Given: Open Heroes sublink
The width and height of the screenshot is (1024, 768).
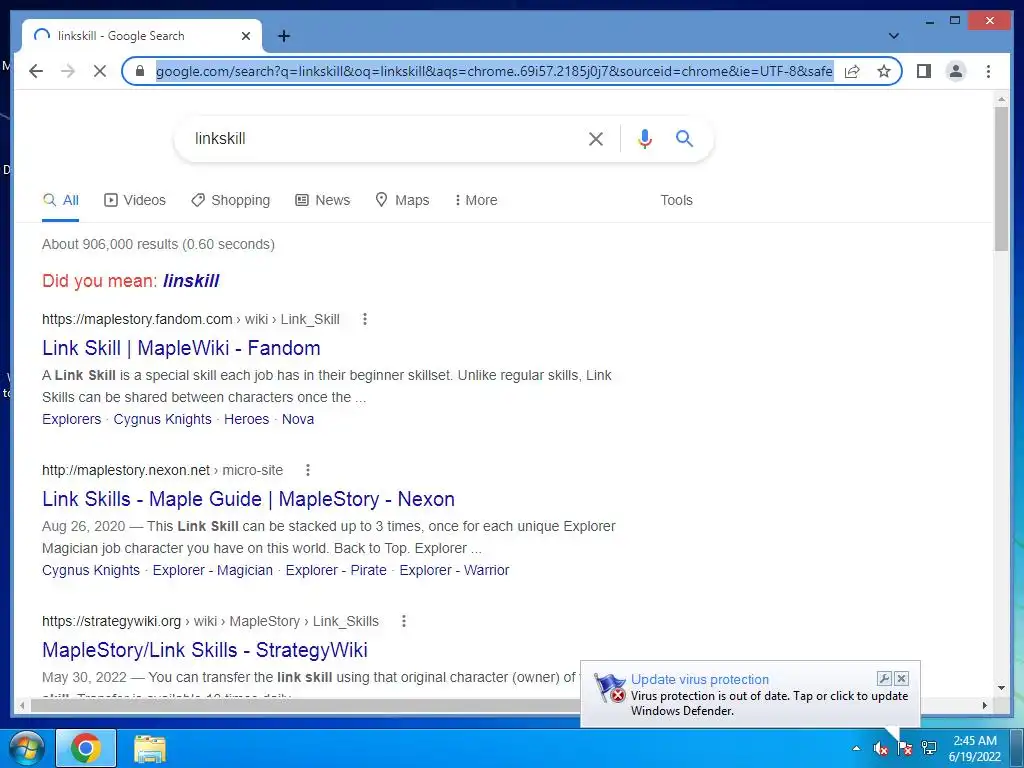Looking at the screenshot, I should point(246,419).
